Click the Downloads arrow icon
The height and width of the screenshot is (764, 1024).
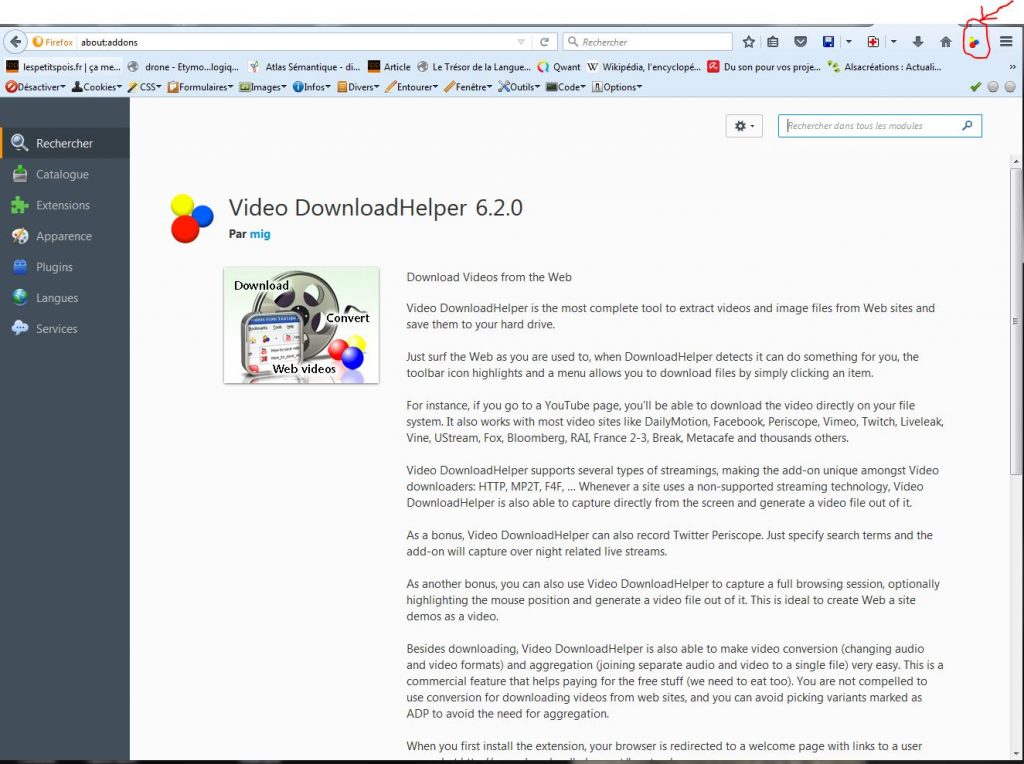pos(918,42)
